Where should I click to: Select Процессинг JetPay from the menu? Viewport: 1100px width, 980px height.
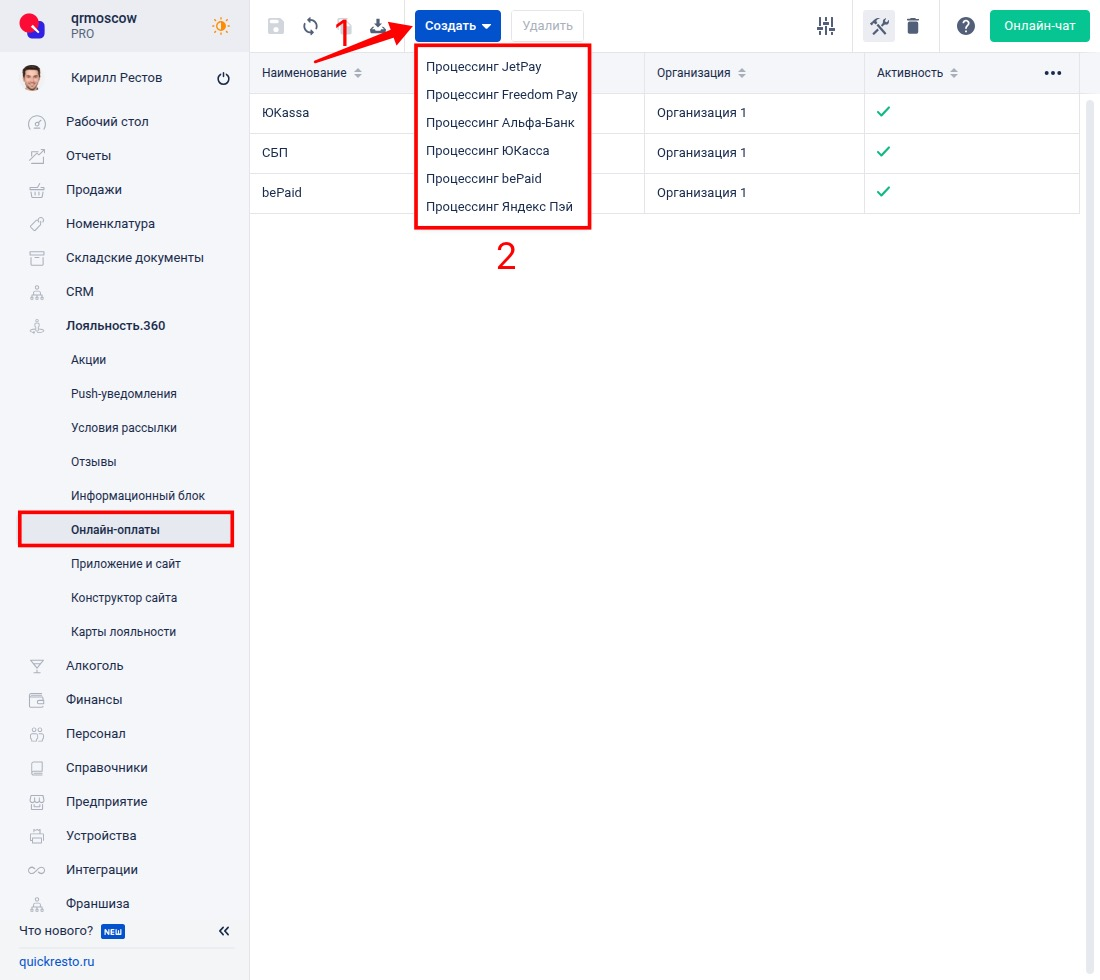[x=483, y=67]
